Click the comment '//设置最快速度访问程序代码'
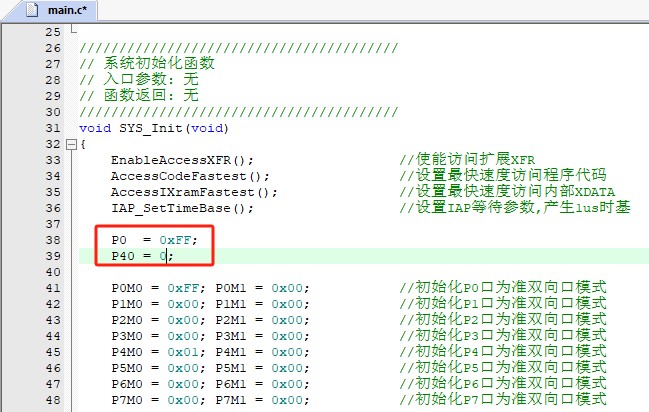This screenshot has width=649, height=412. 503,176
